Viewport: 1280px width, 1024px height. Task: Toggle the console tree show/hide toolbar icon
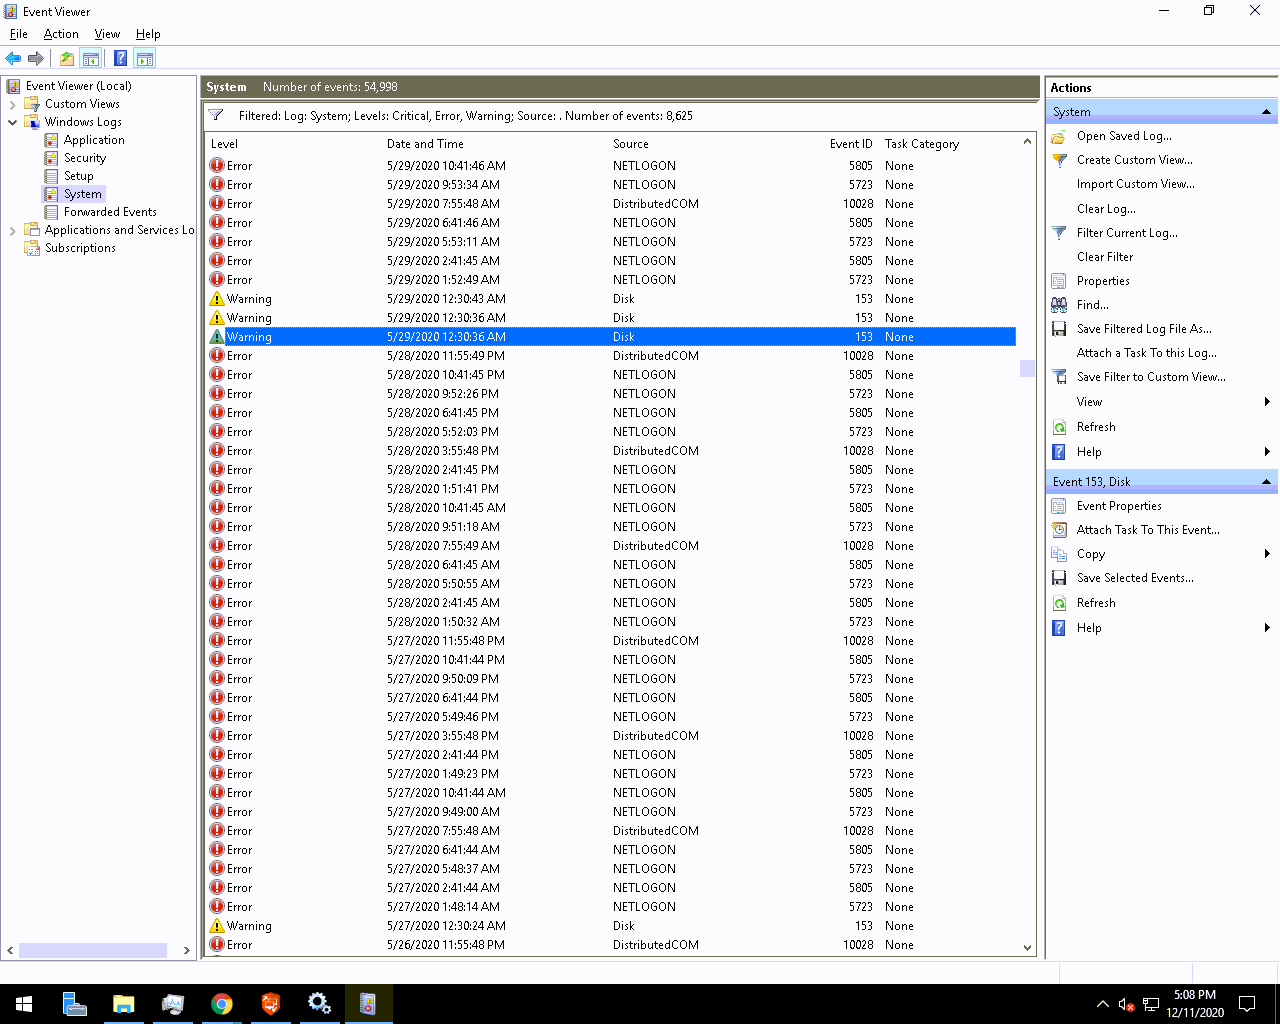(x=91, y=58)
